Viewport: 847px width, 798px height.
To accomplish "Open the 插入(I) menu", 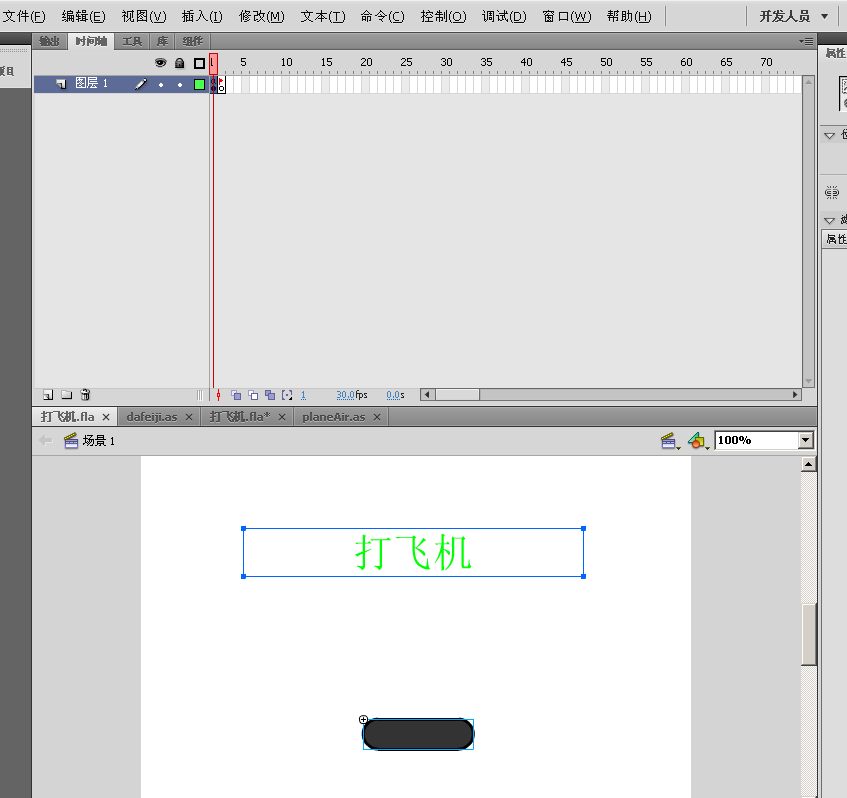I will coord(202,16).
